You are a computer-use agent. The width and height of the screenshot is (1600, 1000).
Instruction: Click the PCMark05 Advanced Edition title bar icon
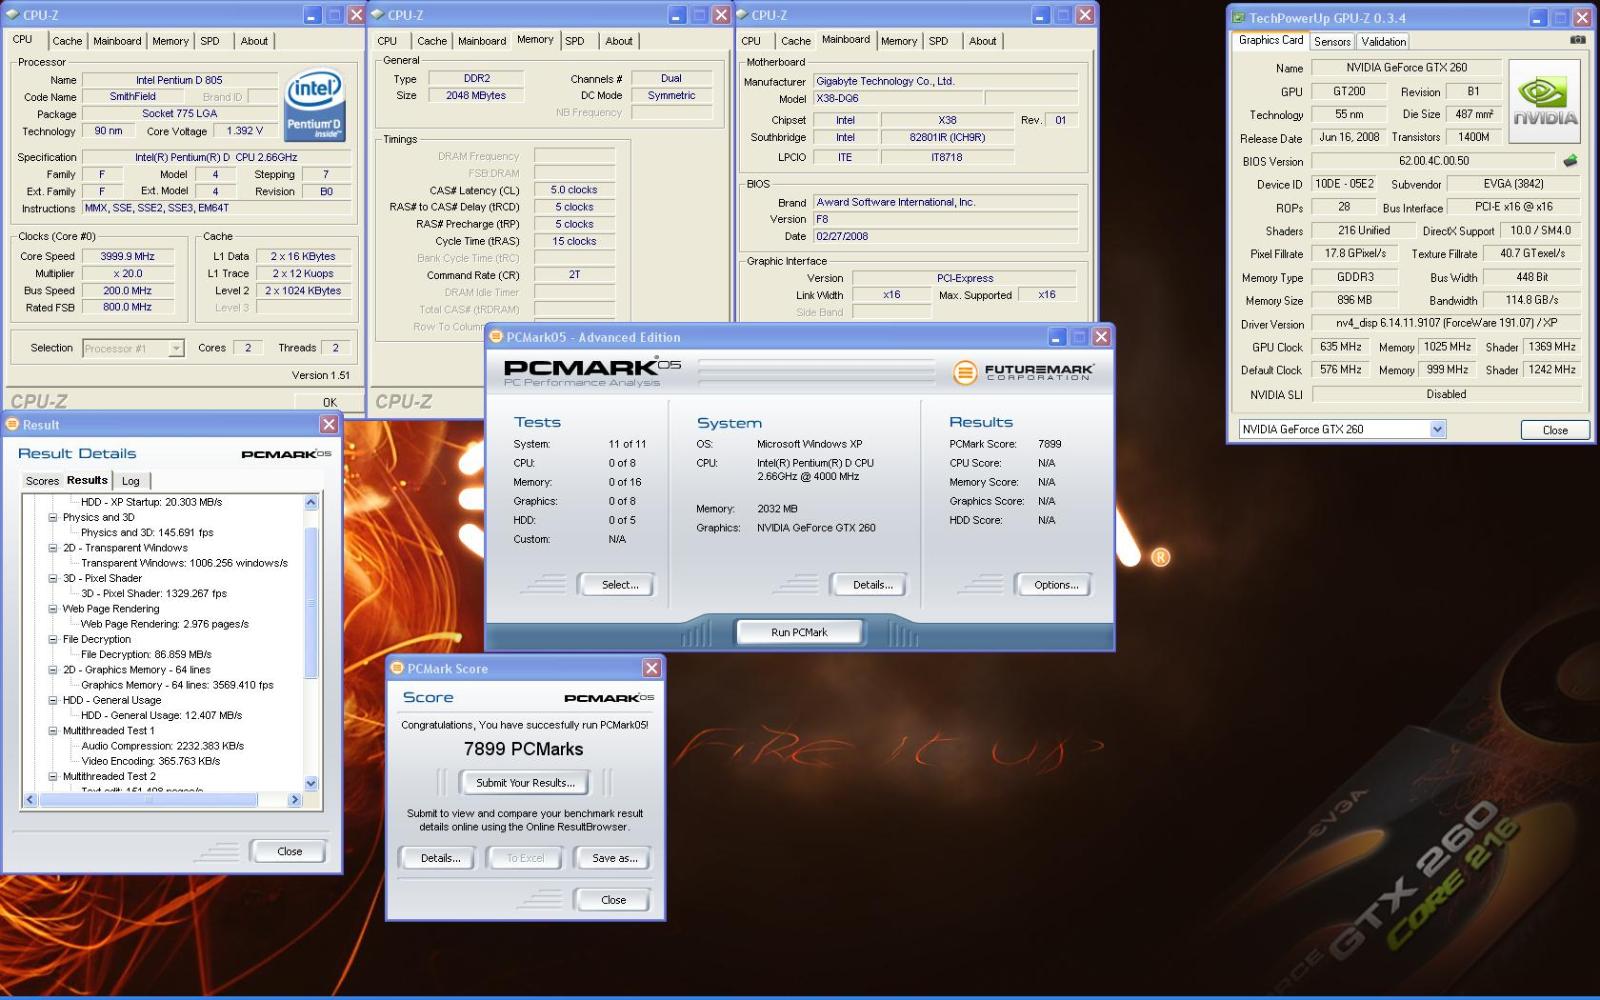[x=495, y=337]
